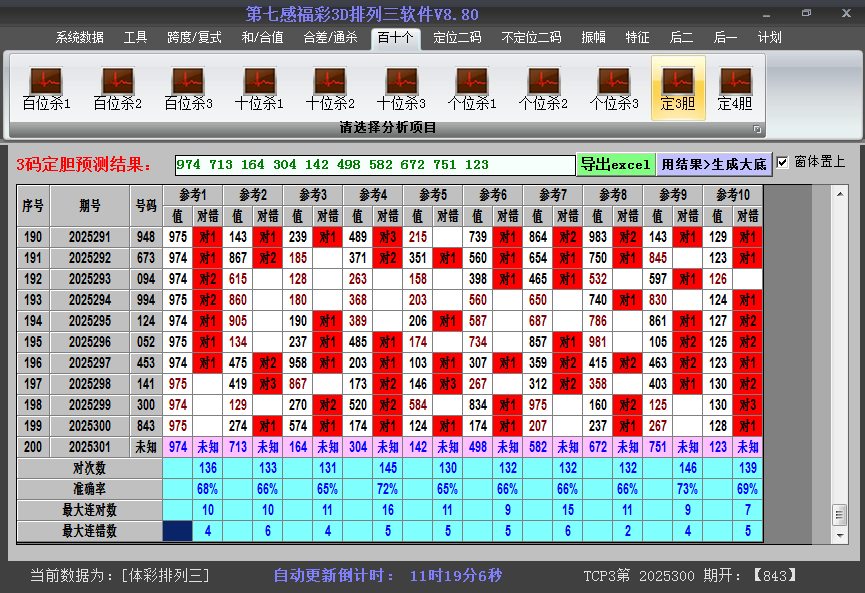Select the 个位杀1 analysis icon

tap(472, 88)
